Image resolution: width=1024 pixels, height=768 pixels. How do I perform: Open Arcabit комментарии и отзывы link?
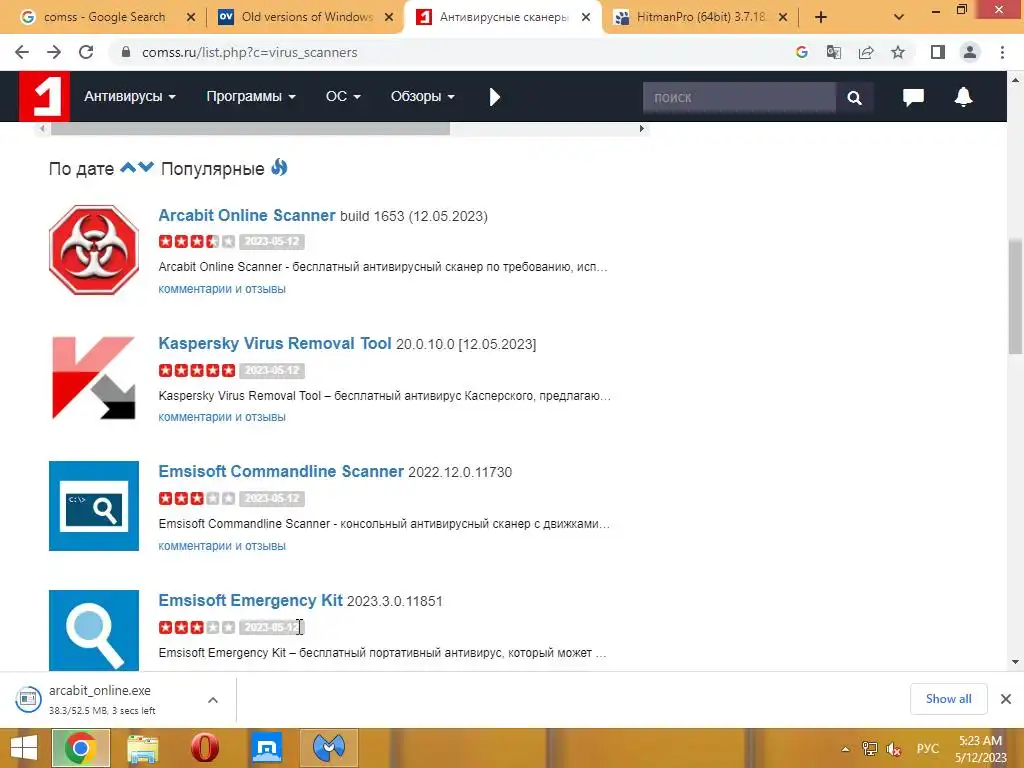[x=222, y=289]
